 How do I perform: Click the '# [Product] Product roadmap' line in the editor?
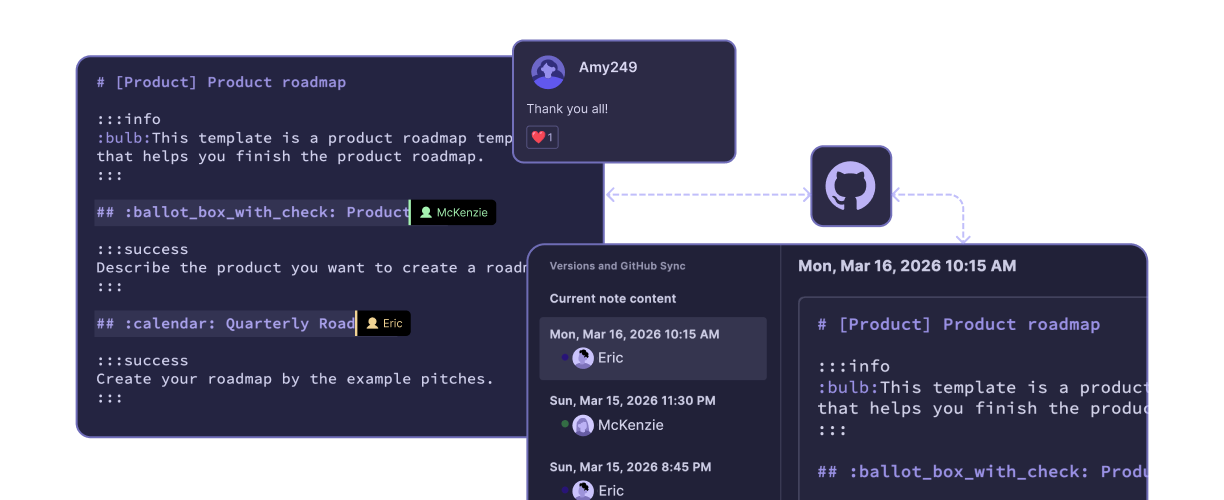[x=221, y=82]
